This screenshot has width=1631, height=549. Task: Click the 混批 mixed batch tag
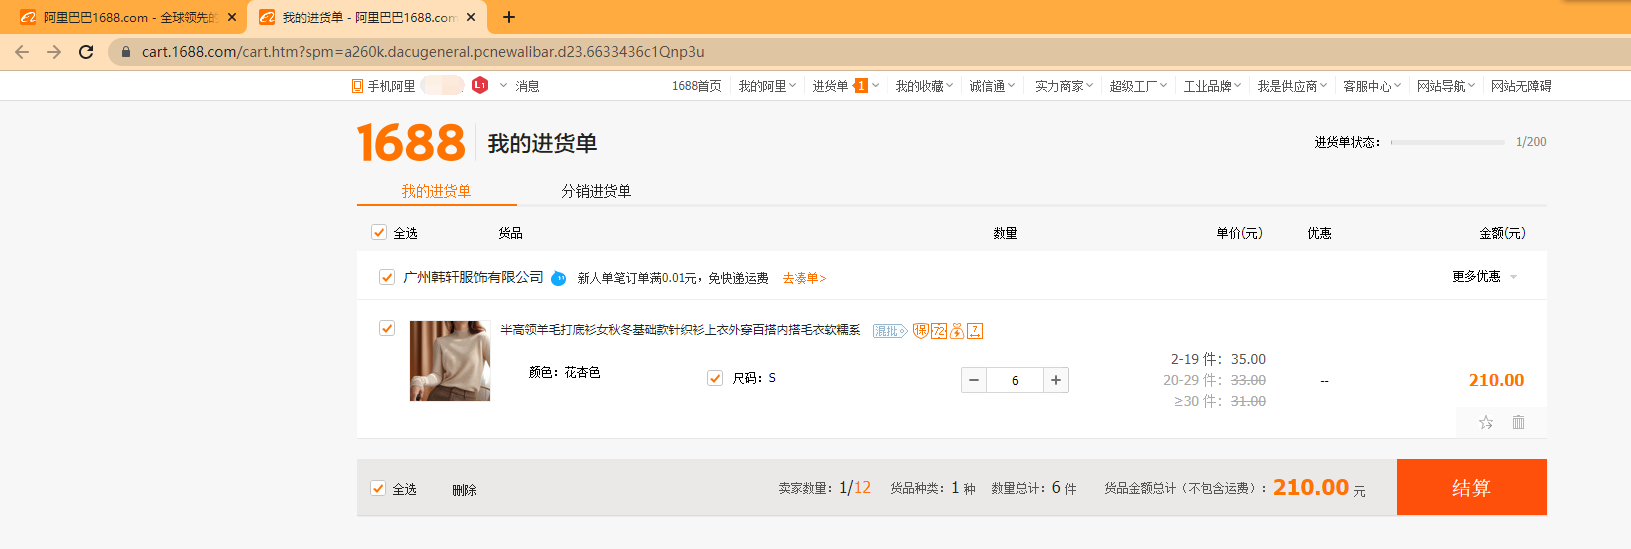[889, 331]
